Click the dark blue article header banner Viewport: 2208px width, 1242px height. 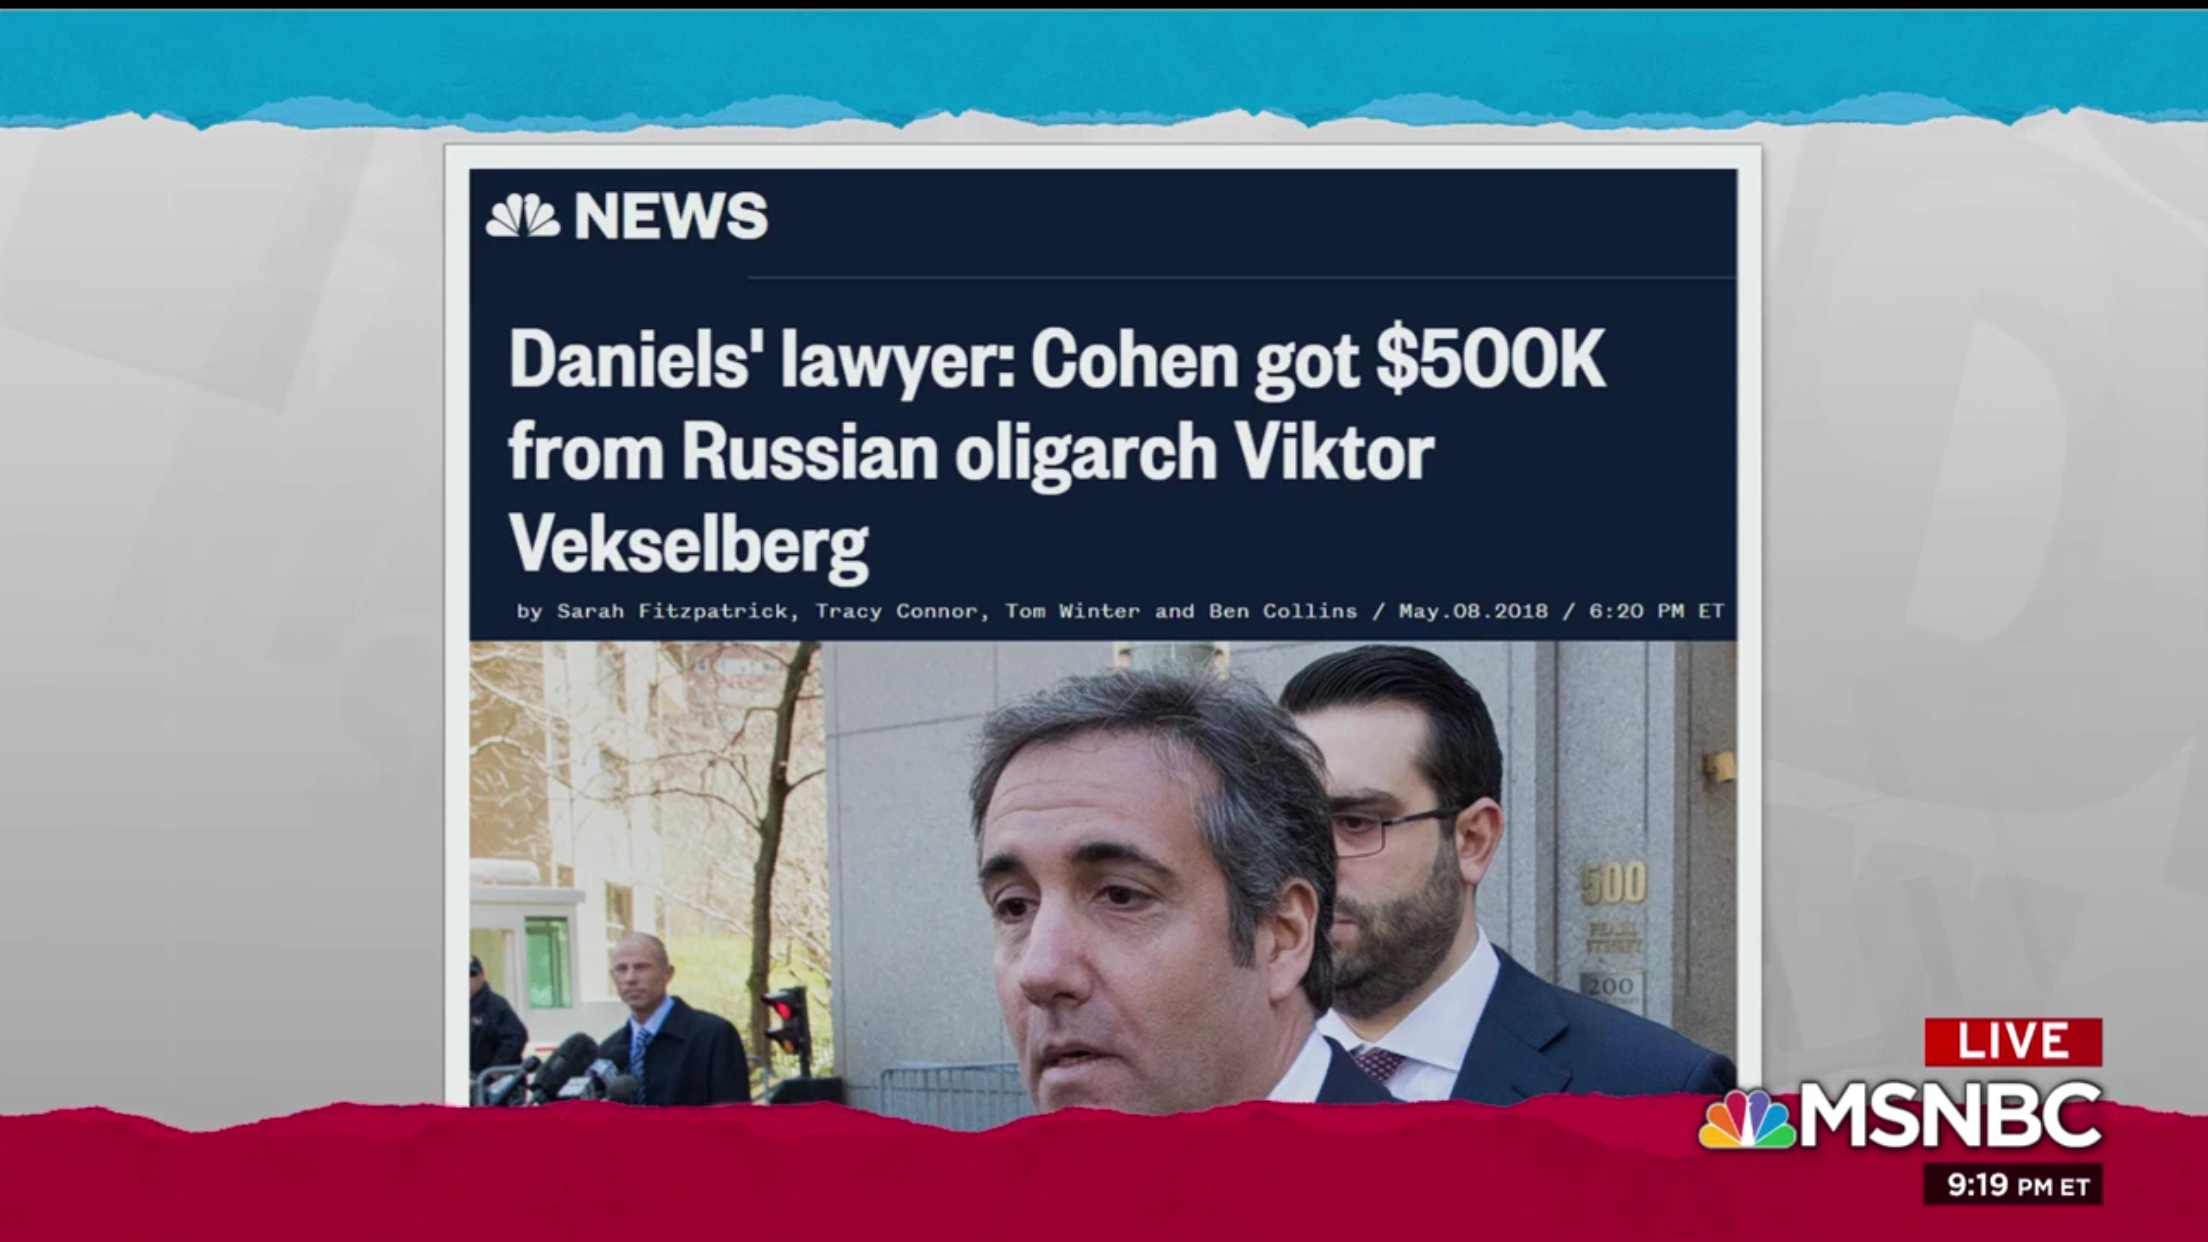pos(1103,404)
